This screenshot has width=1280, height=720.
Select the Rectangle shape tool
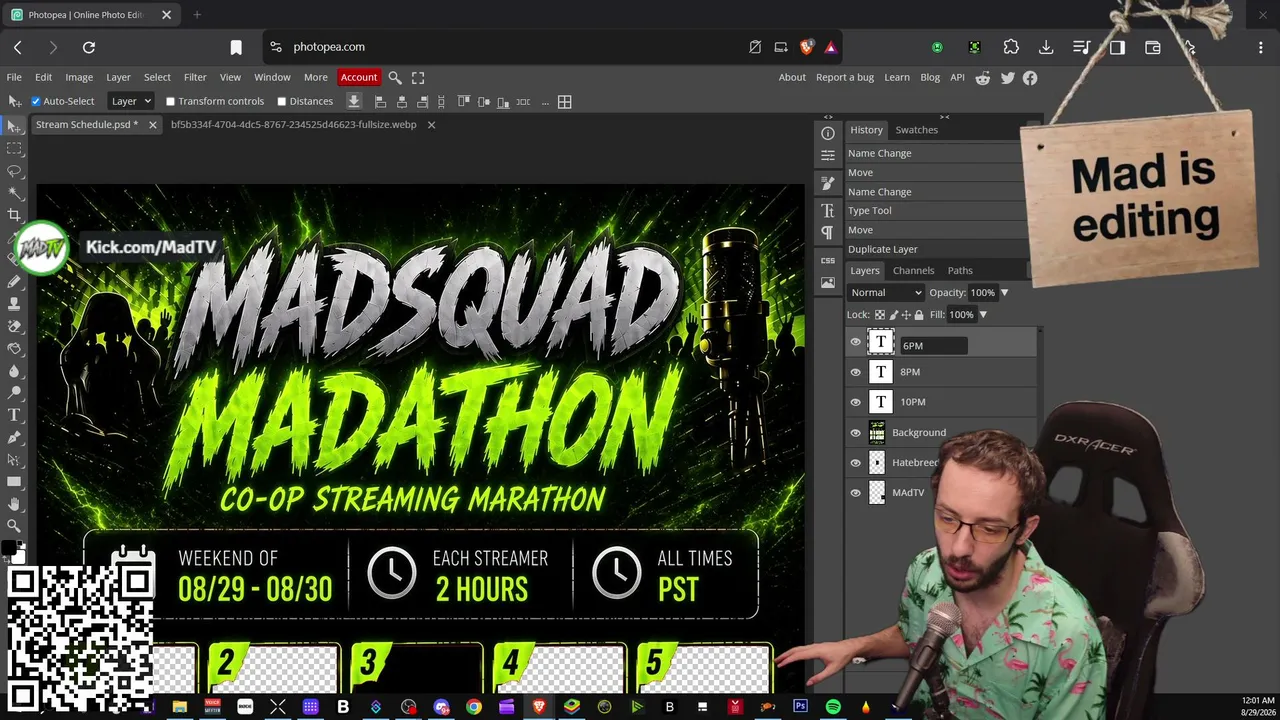click(14, 481)
